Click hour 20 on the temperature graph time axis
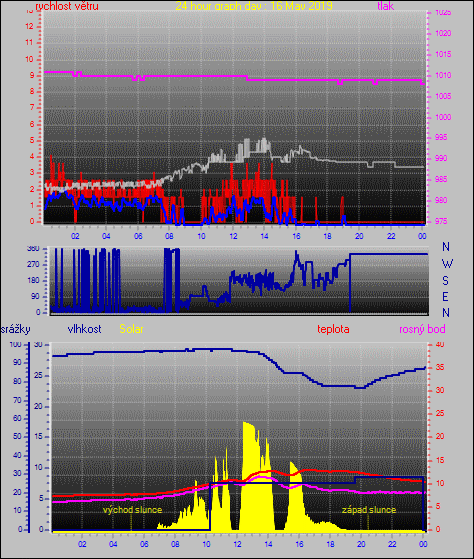The height and width of the screenshot is (559, 474). tap(361, 544)
